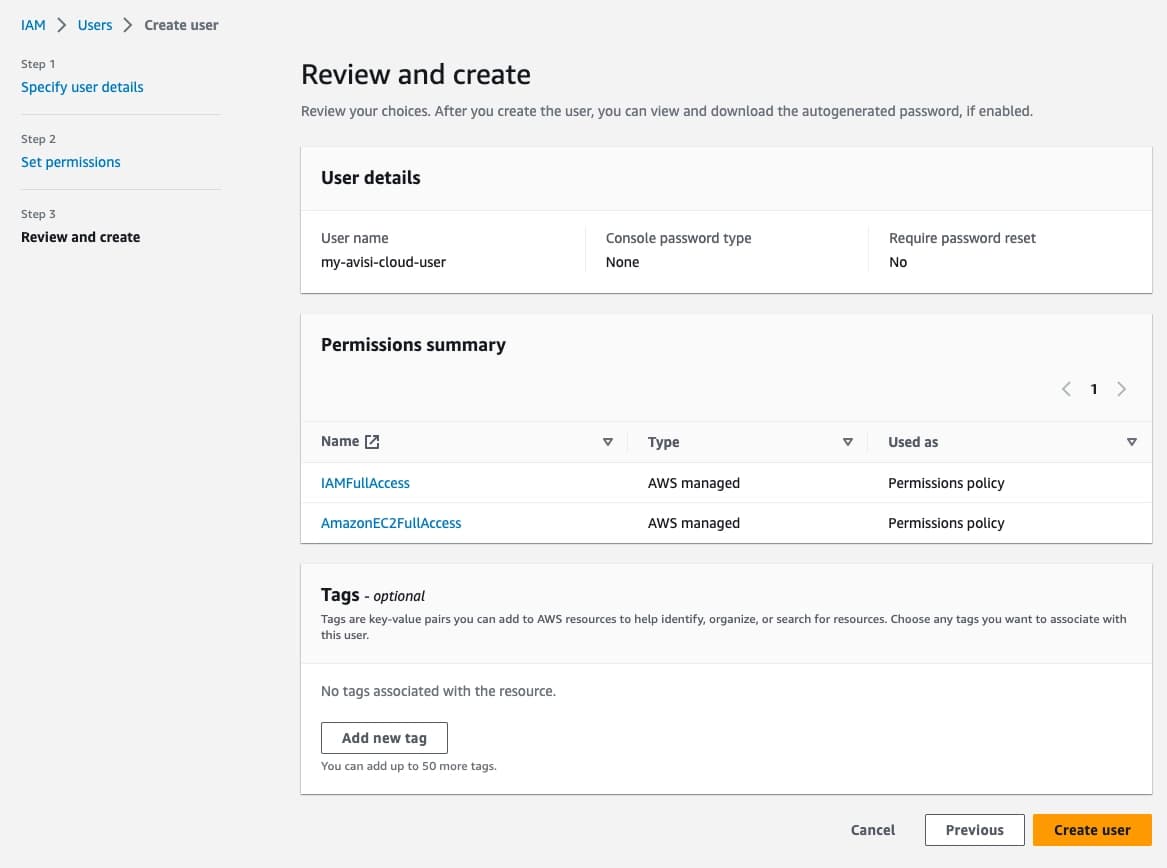The height and width of the screenshot is (868, 1167).
Task: Go to next page of permissions
Action: 1122,389
